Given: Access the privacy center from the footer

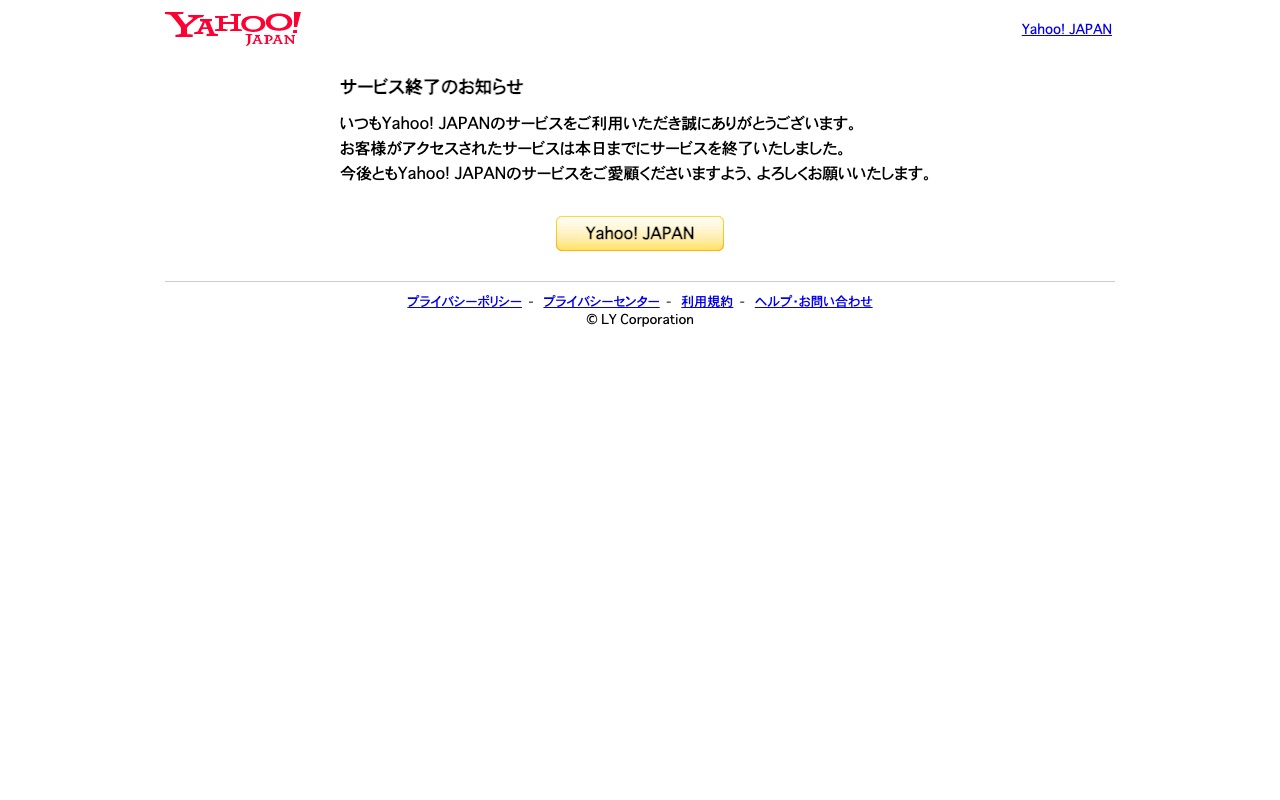Looking at the screenshot, I should click(600, 301).
